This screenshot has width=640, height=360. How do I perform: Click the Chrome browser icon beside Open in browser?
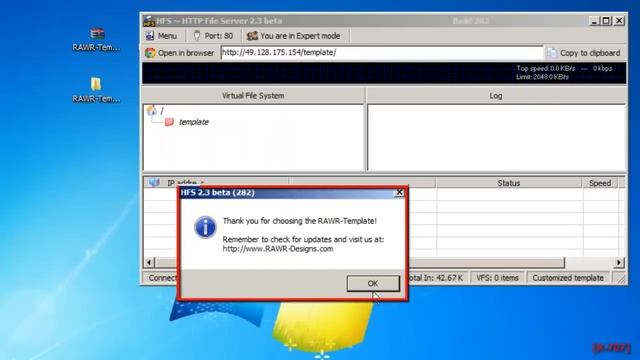150,53
